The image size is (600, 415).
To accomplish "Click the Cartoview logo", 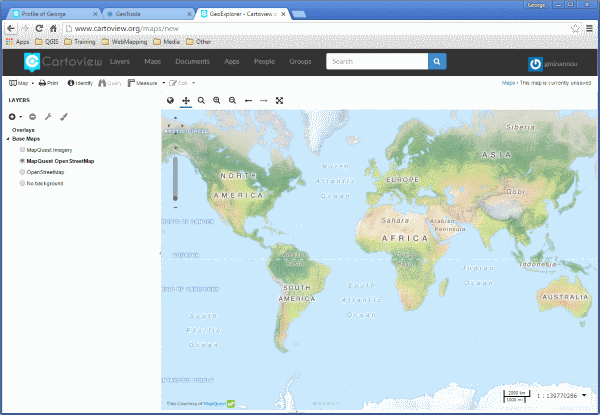I will (x=63, y=62).
